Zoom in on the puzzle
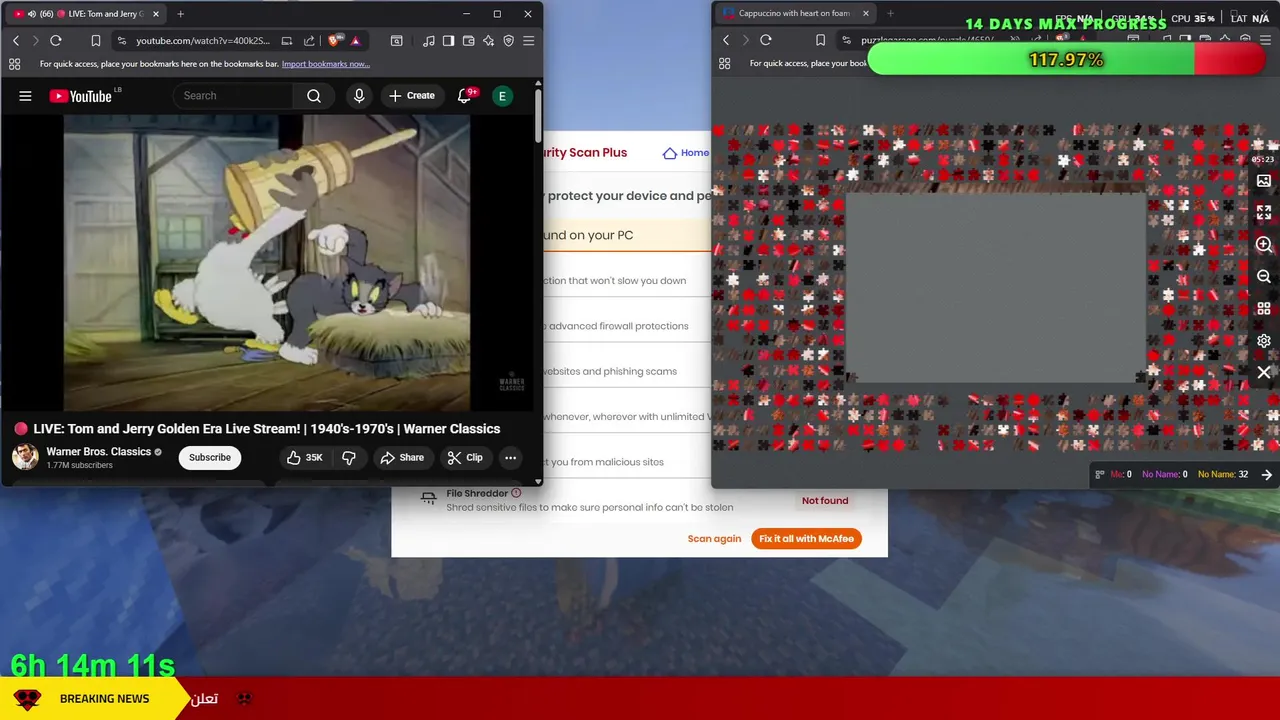Screen dimensions: 1280x720 (1264, 245)
